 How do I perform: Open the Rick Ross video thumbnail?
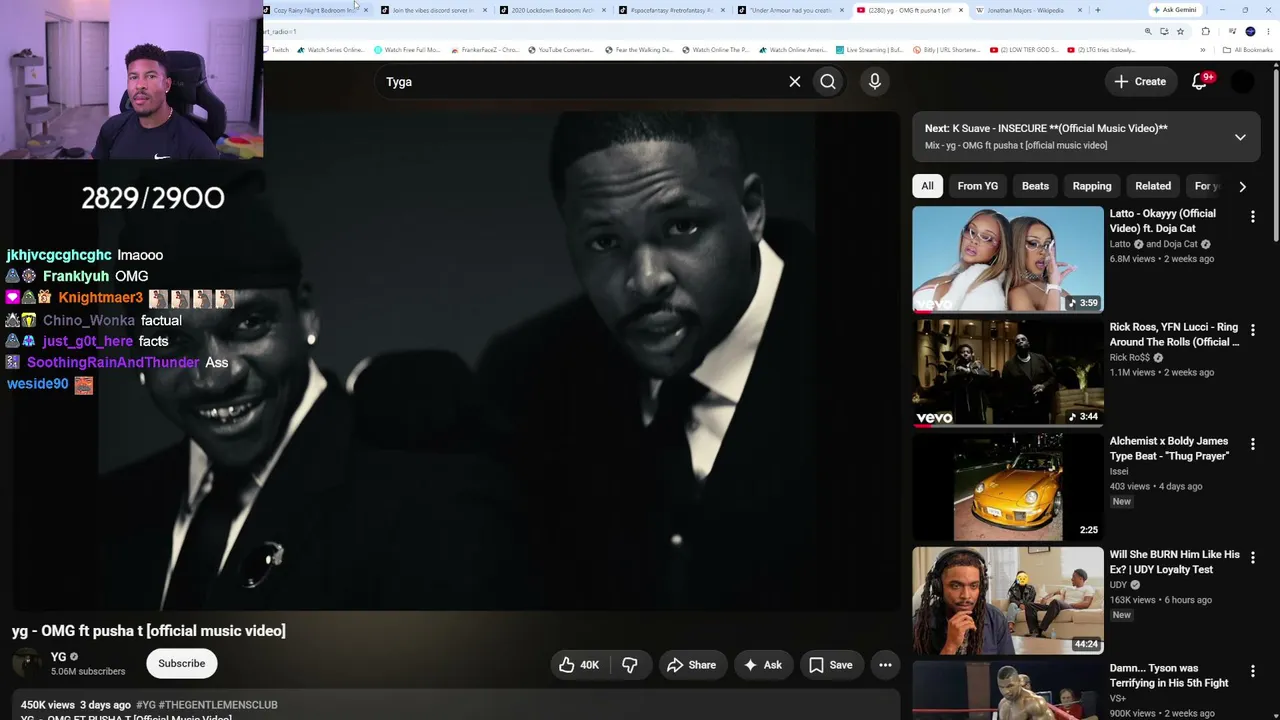click(x=1008, y=373)
